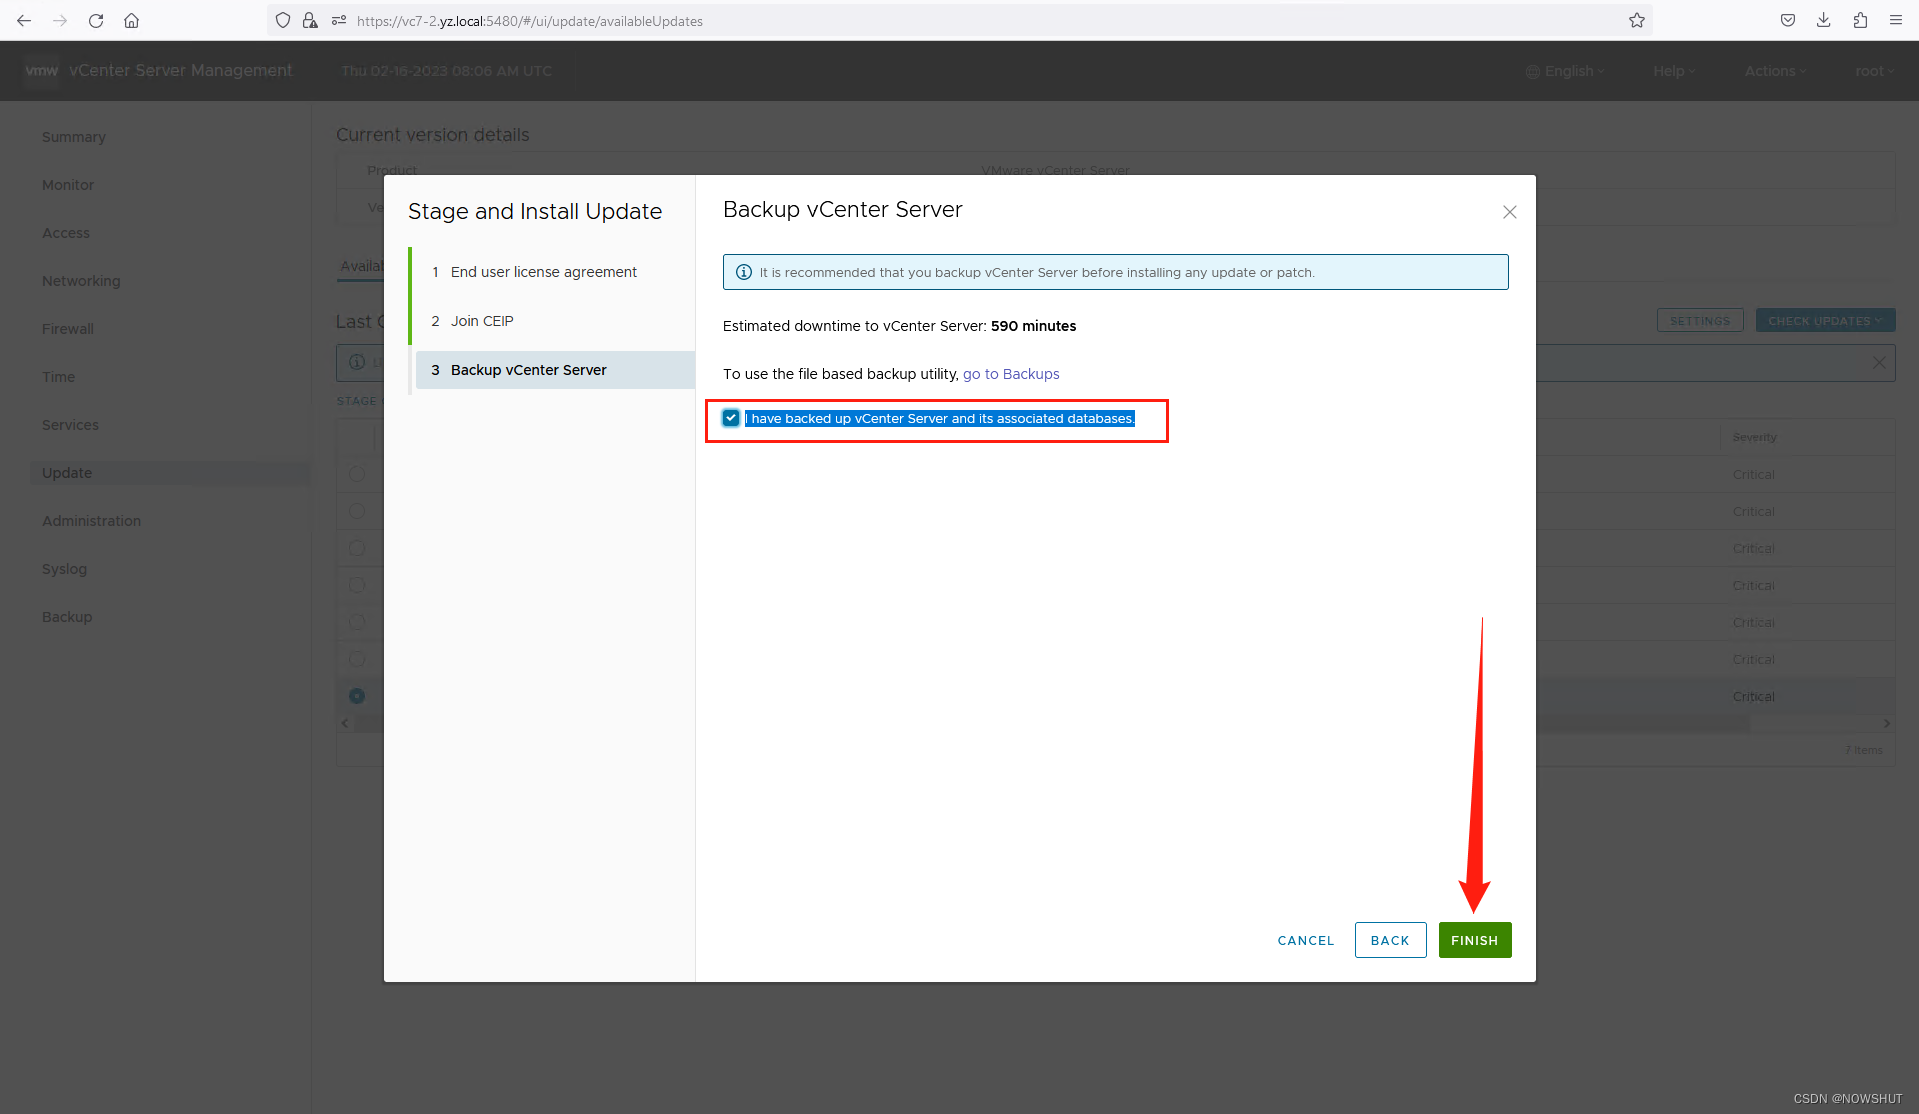The image size is (1919, 1114).
Task: Open the Backup section in the sidebar
Action: 66,616
